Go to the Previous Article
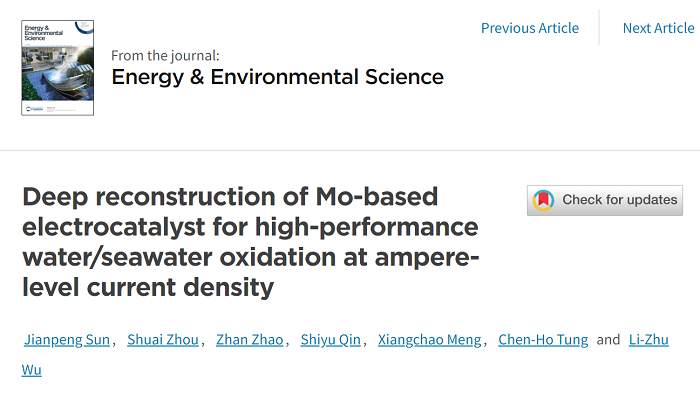700x408 pixels. click(x=529, y=28)
